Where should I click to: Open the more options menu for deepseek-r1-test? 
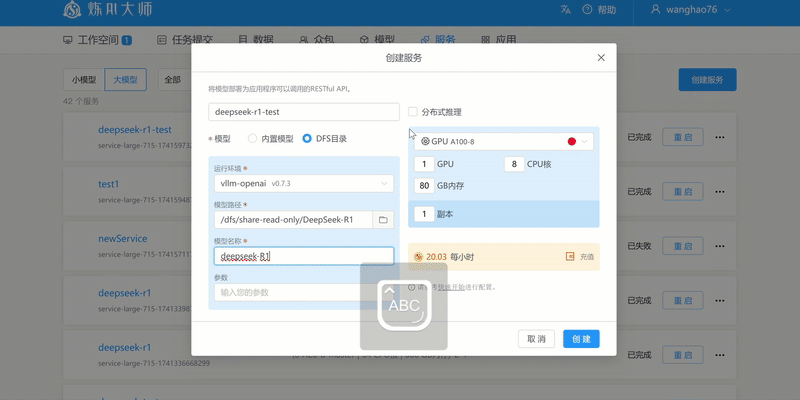(720, 137)
